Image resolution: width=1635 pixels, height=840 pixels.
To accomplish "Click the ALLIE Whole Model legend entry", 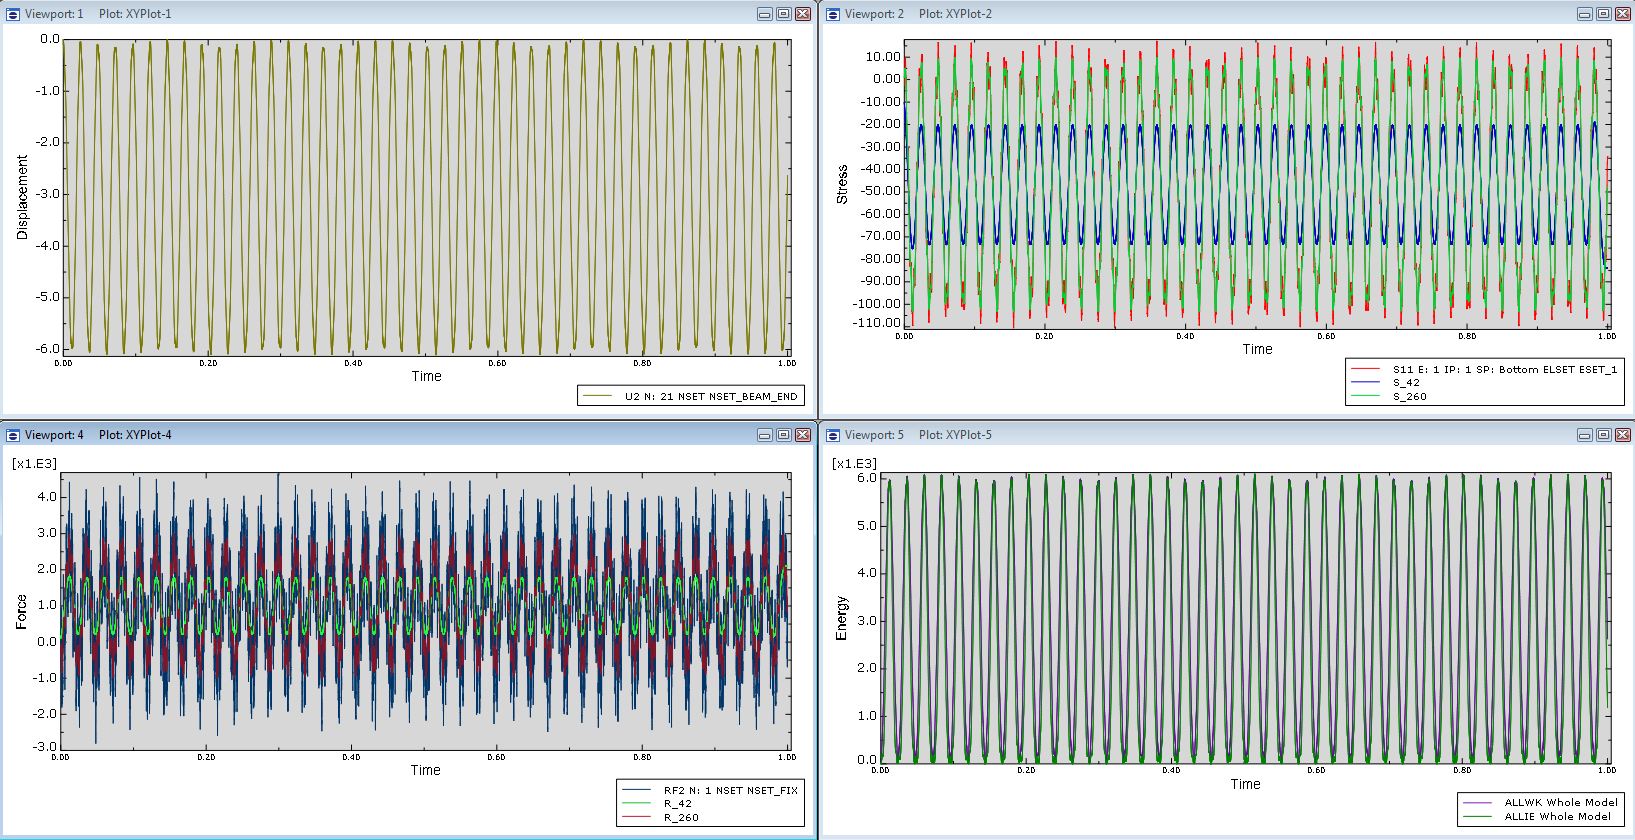I will tap(1538, 816).
